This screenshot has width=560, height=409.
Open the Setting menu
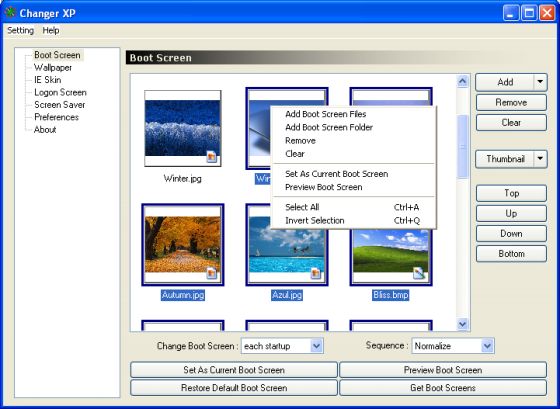(x=21, y=30)
